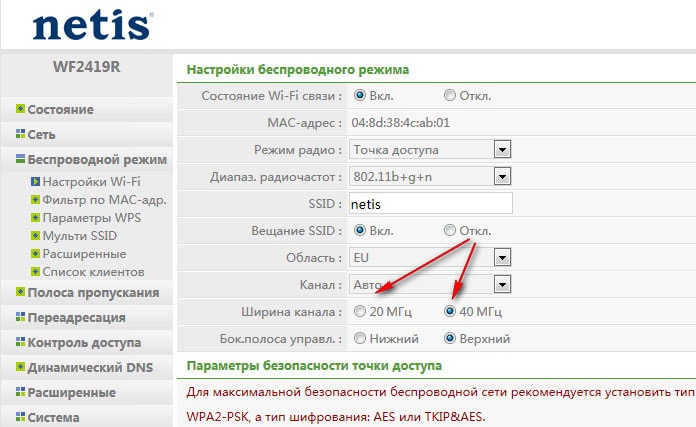
Task: Select 40 МГц channel width
Action: tap(450, 312)
